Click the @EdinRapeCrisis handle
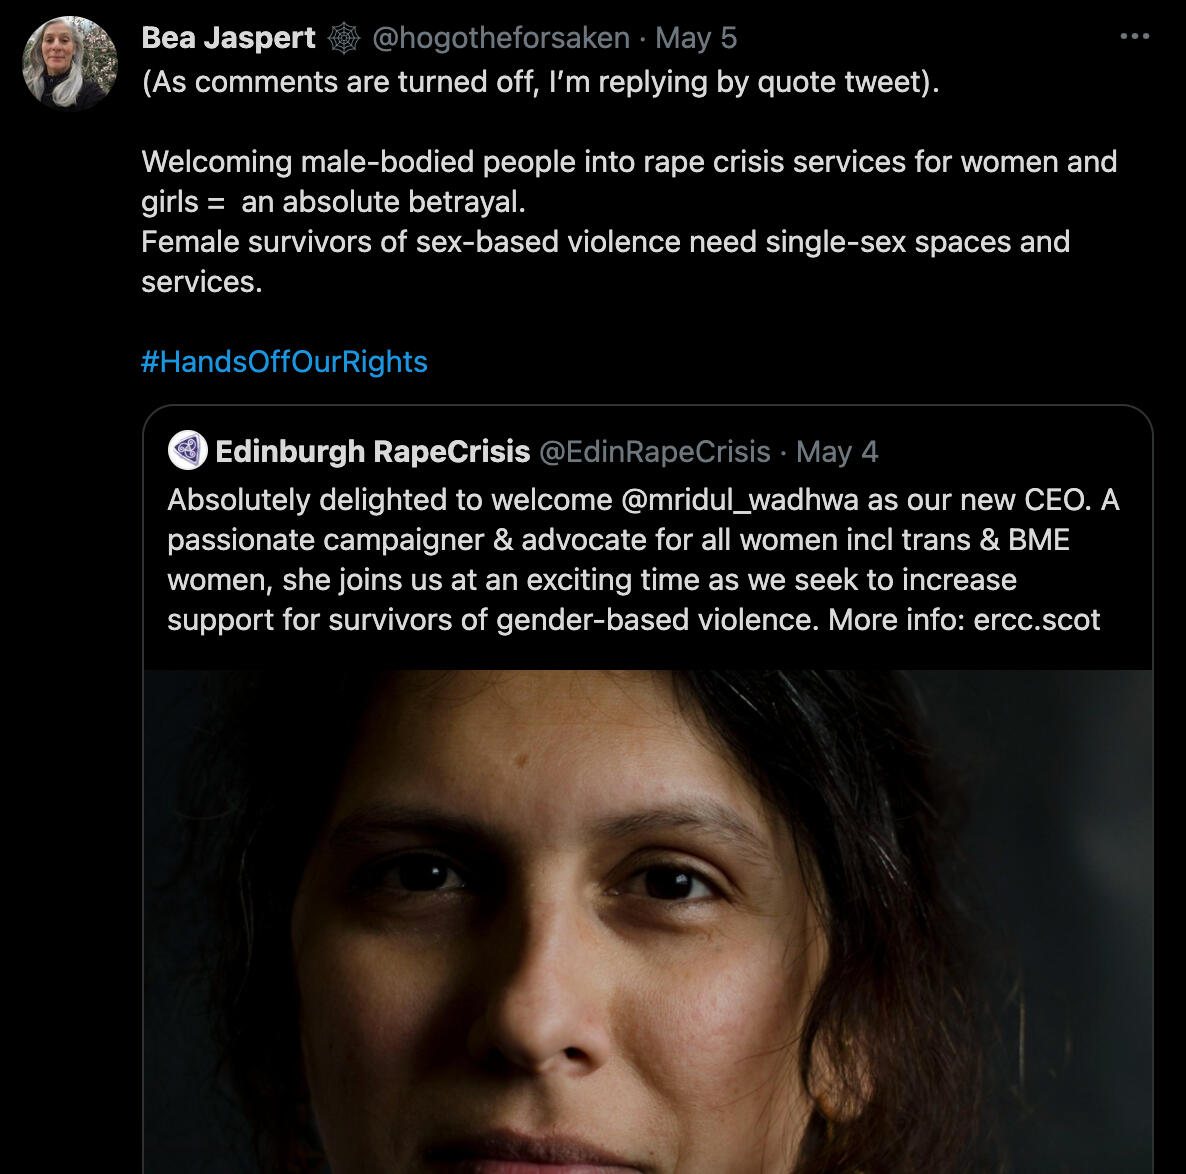1186x1174 pixels. [x=654, y=452]
